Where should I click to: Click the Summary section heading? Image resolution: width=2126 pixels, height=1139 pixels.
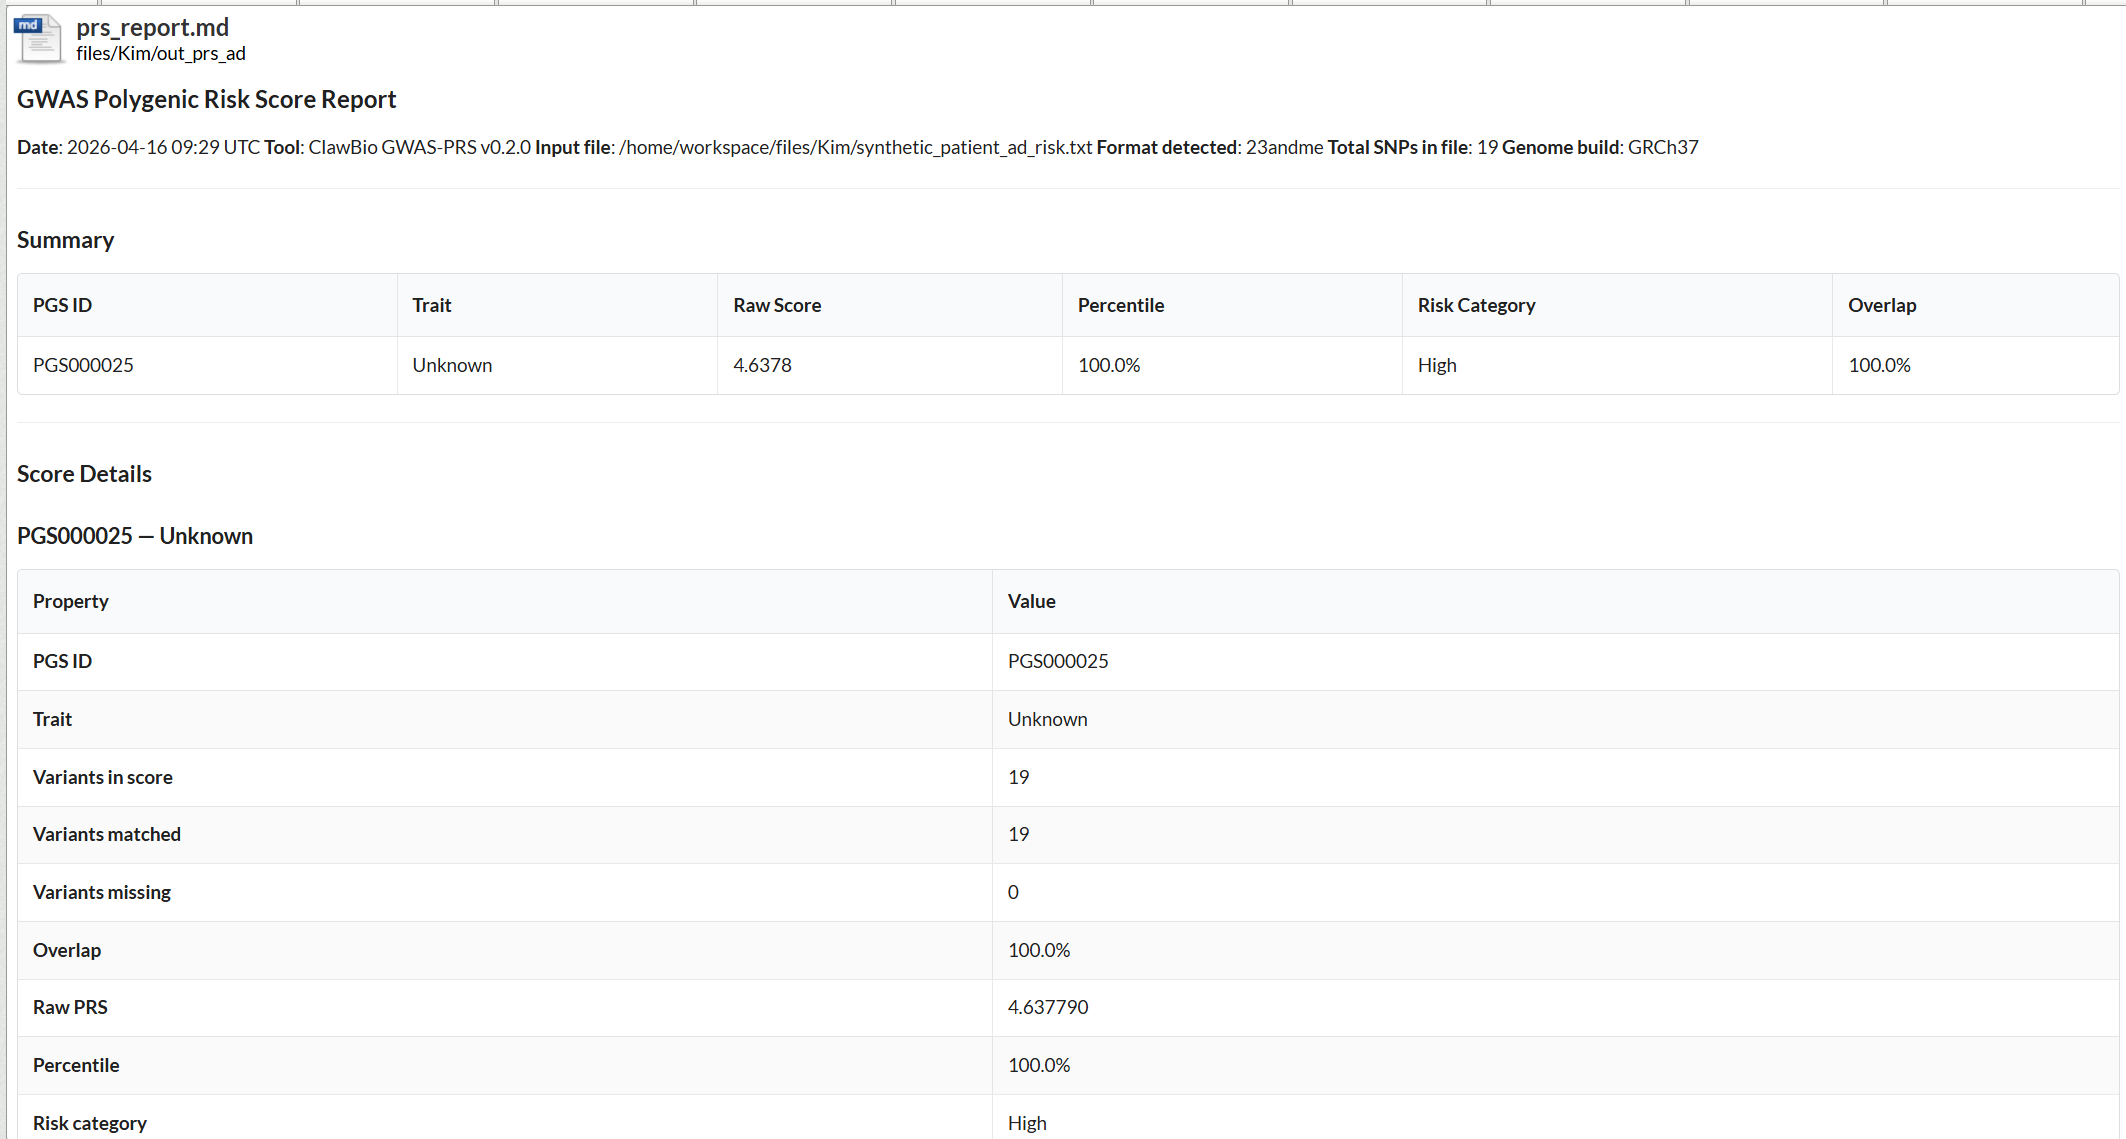(x=65, y=240)
